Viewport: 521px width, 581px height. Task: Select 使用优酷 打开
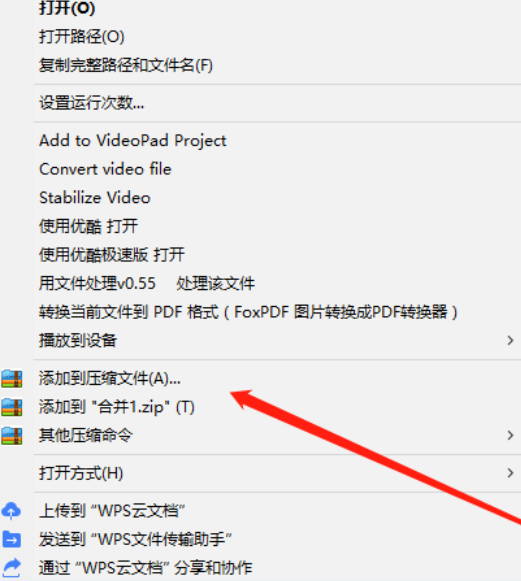(x=89, y=226)
